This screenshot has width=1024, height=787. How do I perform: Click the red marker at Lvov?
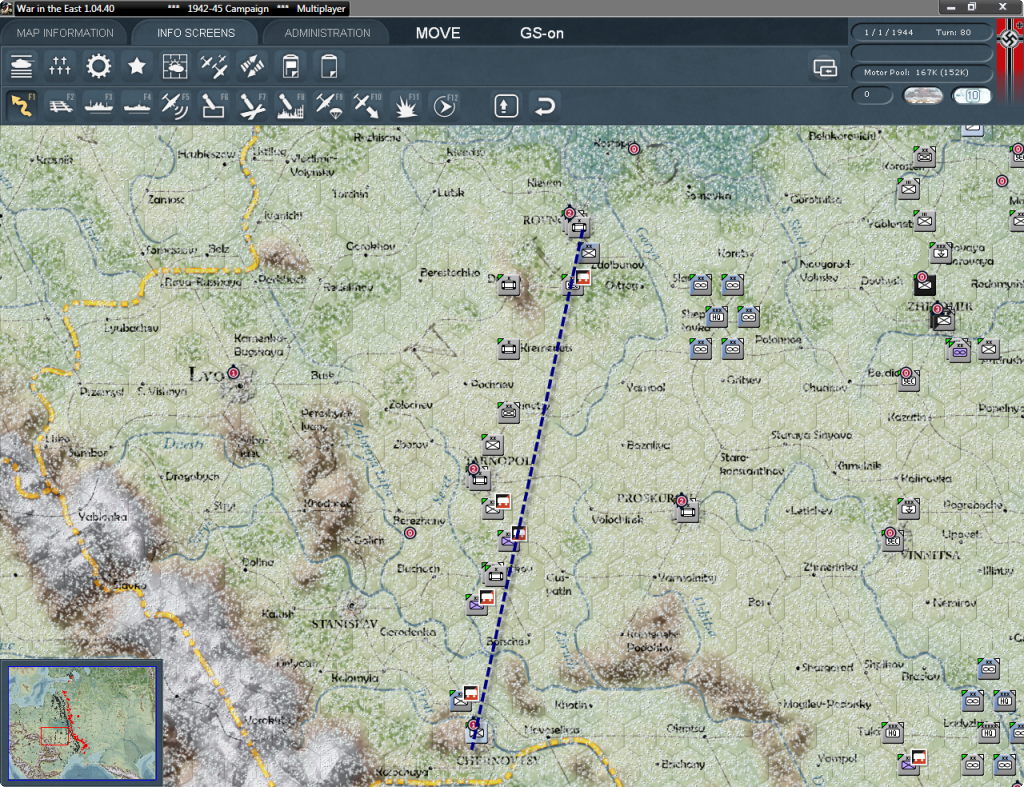[x=233, y=373]
